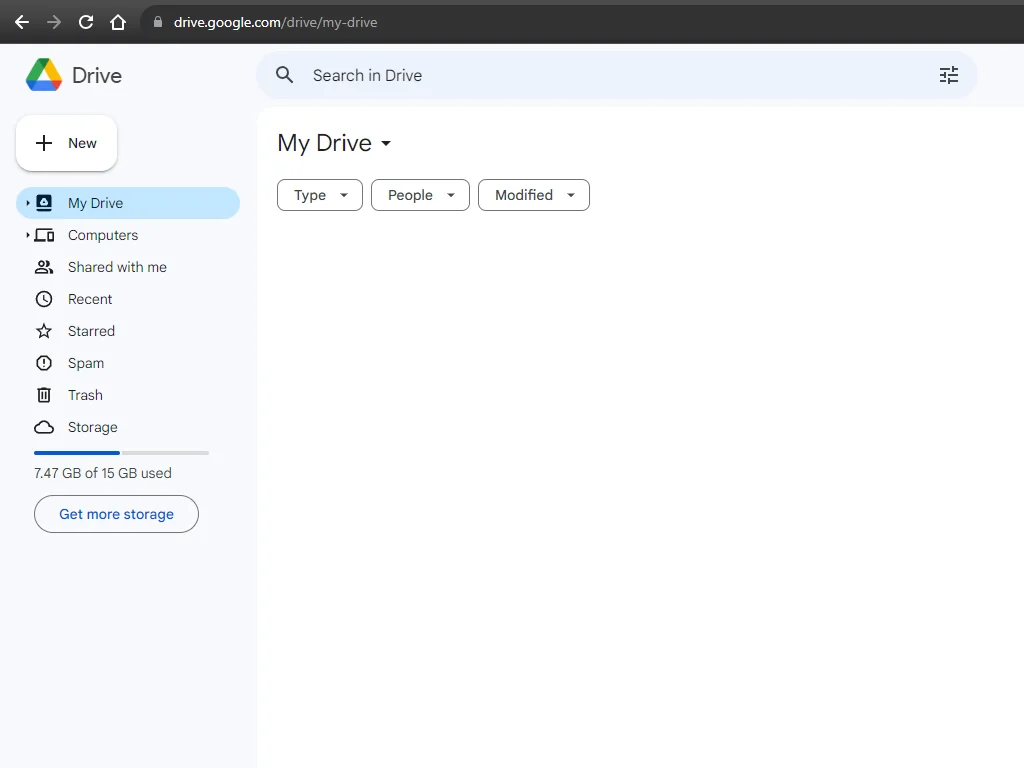Go to the browser home page icon
This screenshot has height=768, width=1024.
click(118, 22)
